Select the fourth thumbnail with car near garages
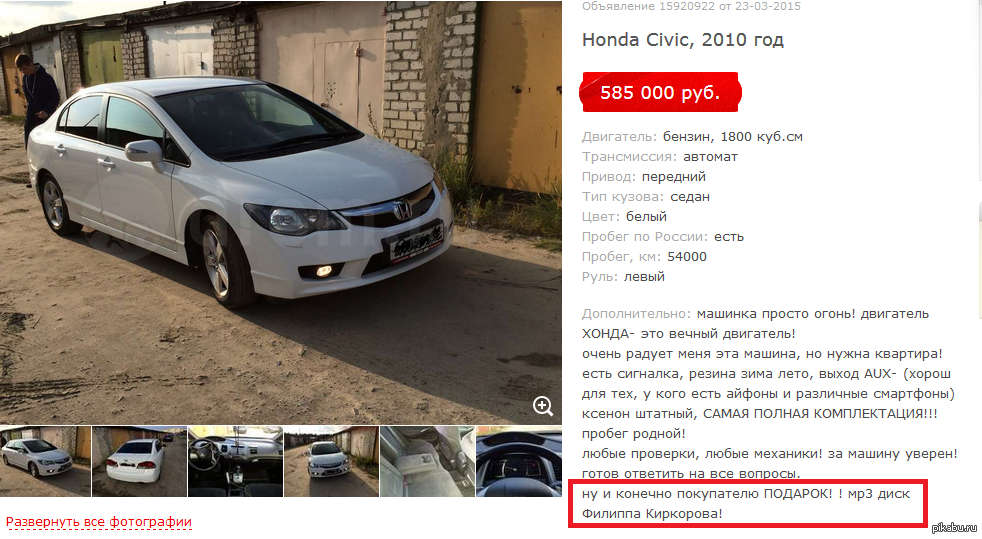The image size is (982, 539). (x=331, y=461)
